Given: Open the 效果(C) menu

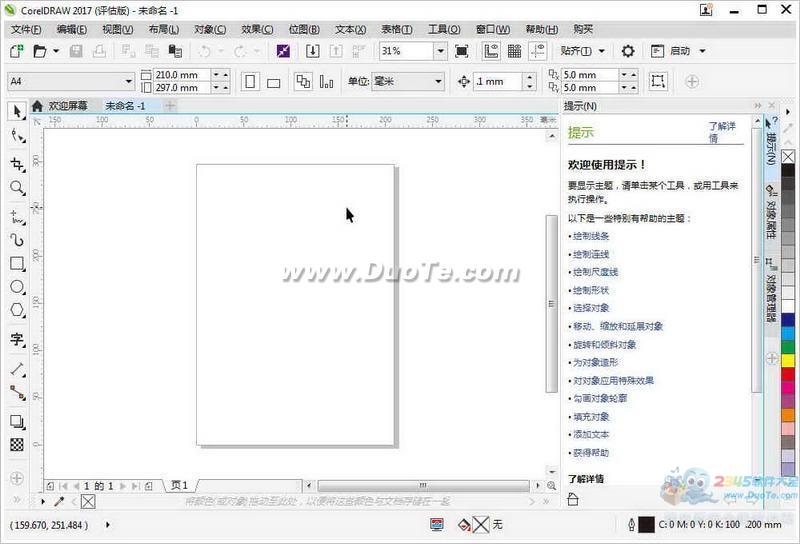Looking at the screenshot, I should point(257,30).
